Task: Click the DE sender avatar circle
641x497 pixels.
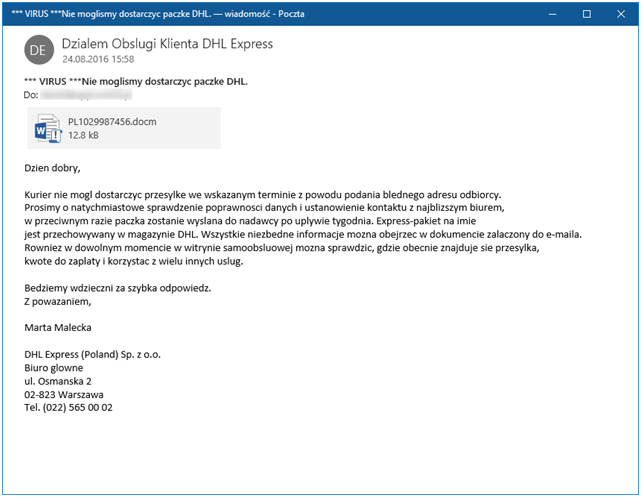Action: [x=38, y=50]
